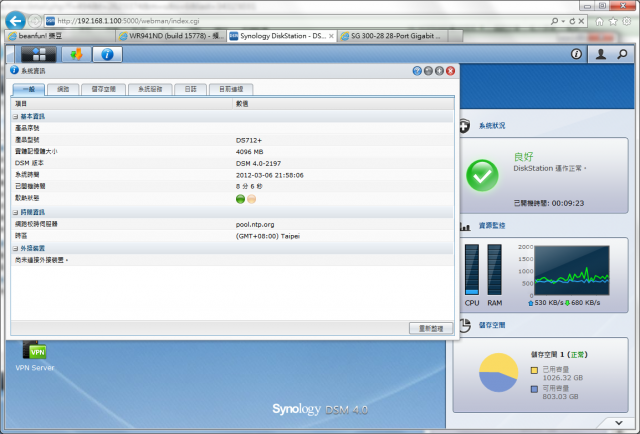Open the 系統狀況 widget link
This screenshot has width=640, height=434.
(492, 126)
